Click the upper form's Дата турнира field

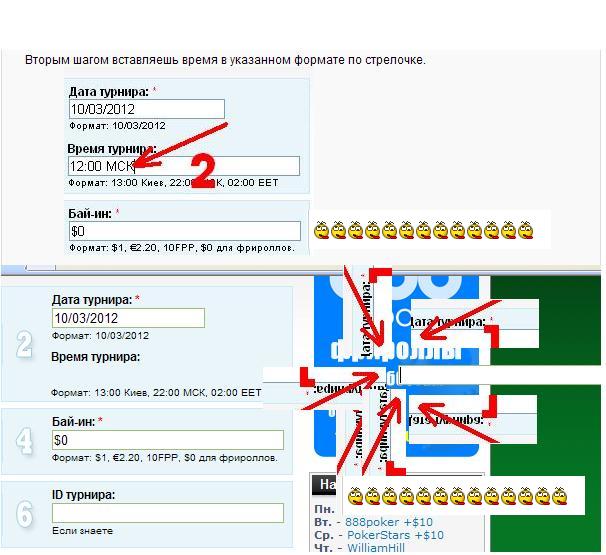click(x=146, y=109)
